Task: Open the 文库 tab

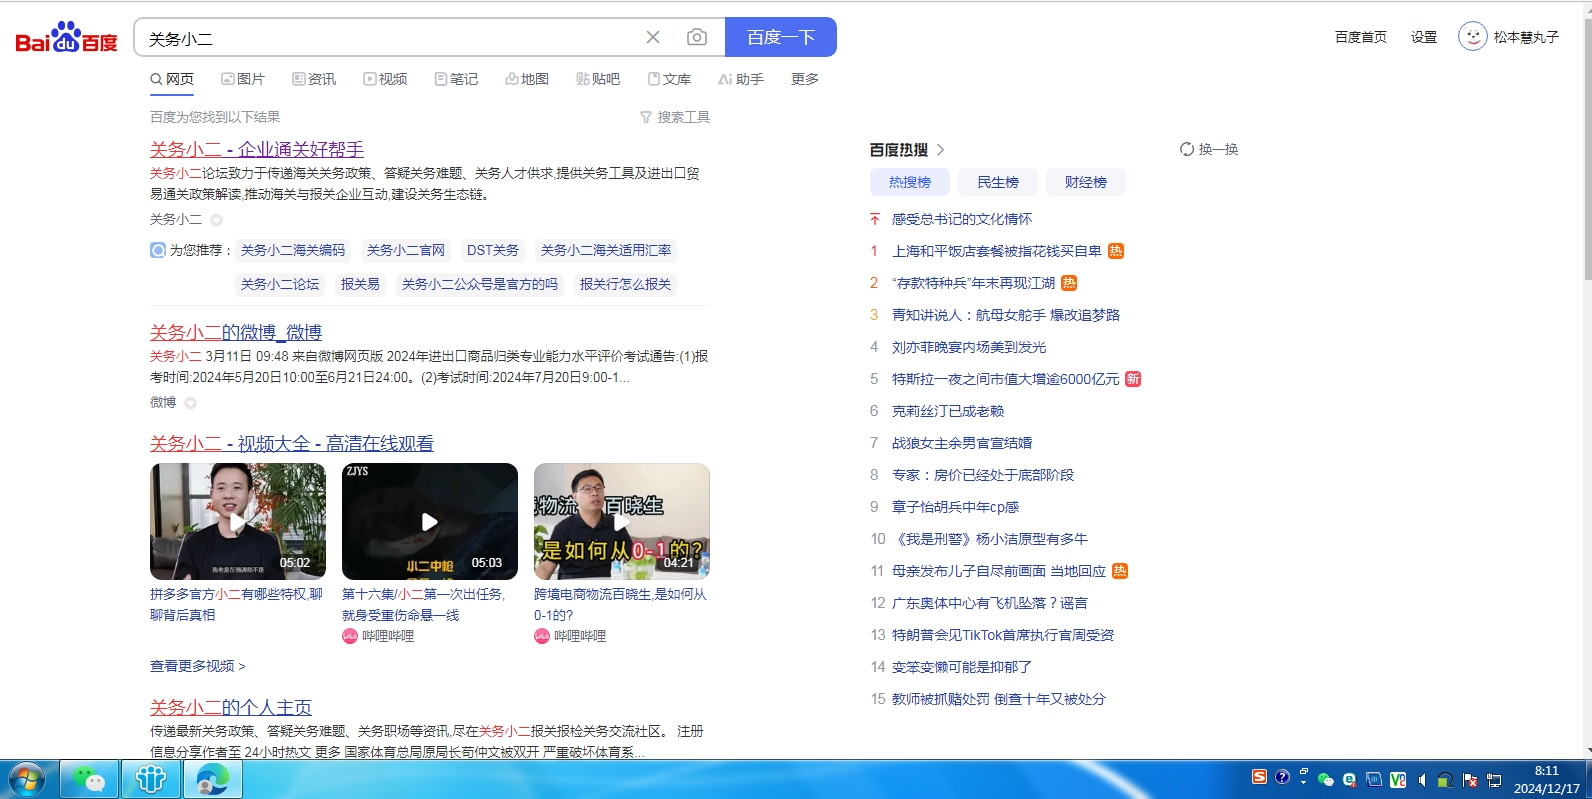Action: click(669, 79)
